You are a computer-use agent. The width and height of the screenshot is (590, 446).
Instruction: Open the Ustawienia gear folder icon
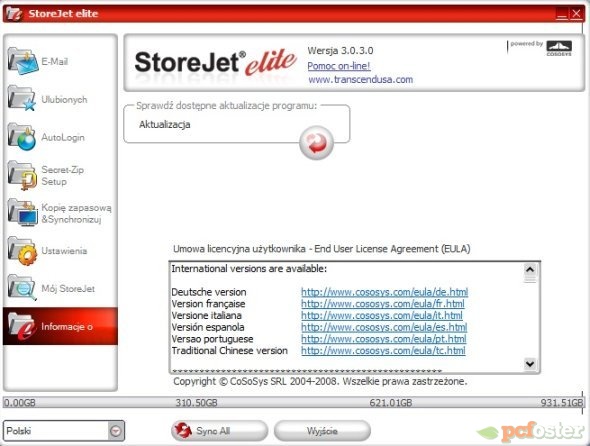(23, 251)
